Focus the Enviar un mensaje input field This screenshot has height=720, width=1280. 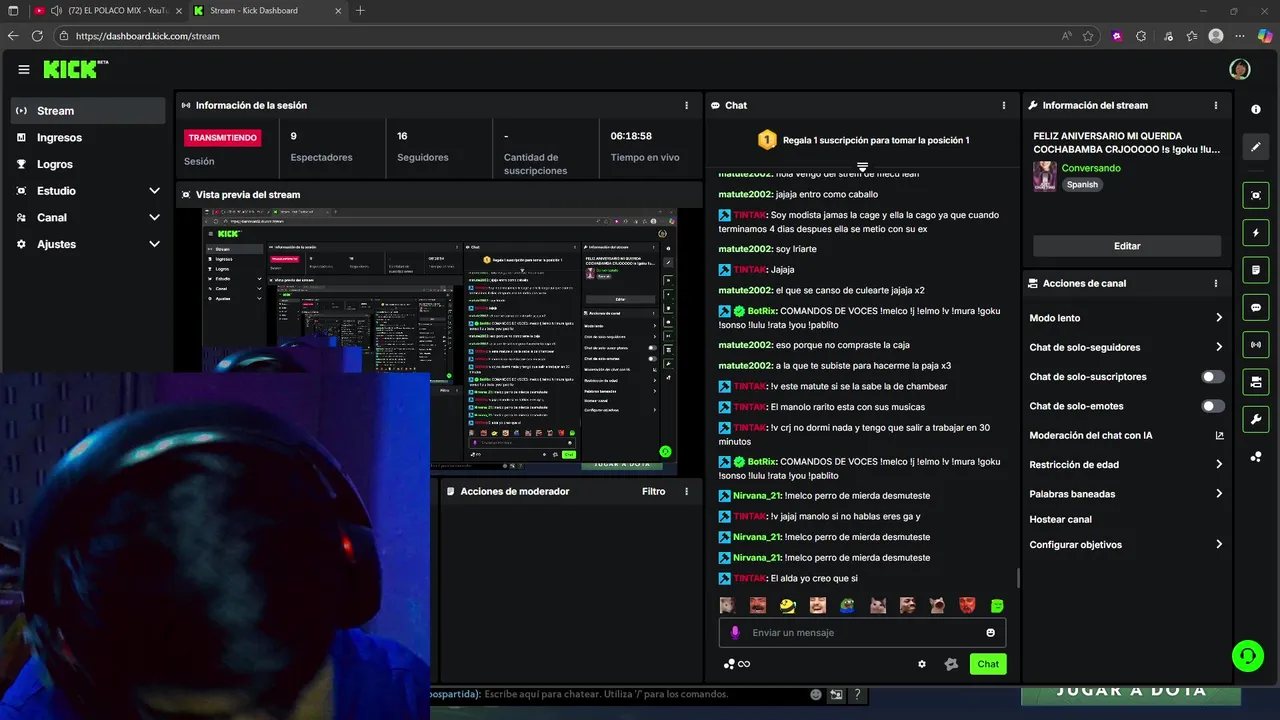tap(862, 632)
